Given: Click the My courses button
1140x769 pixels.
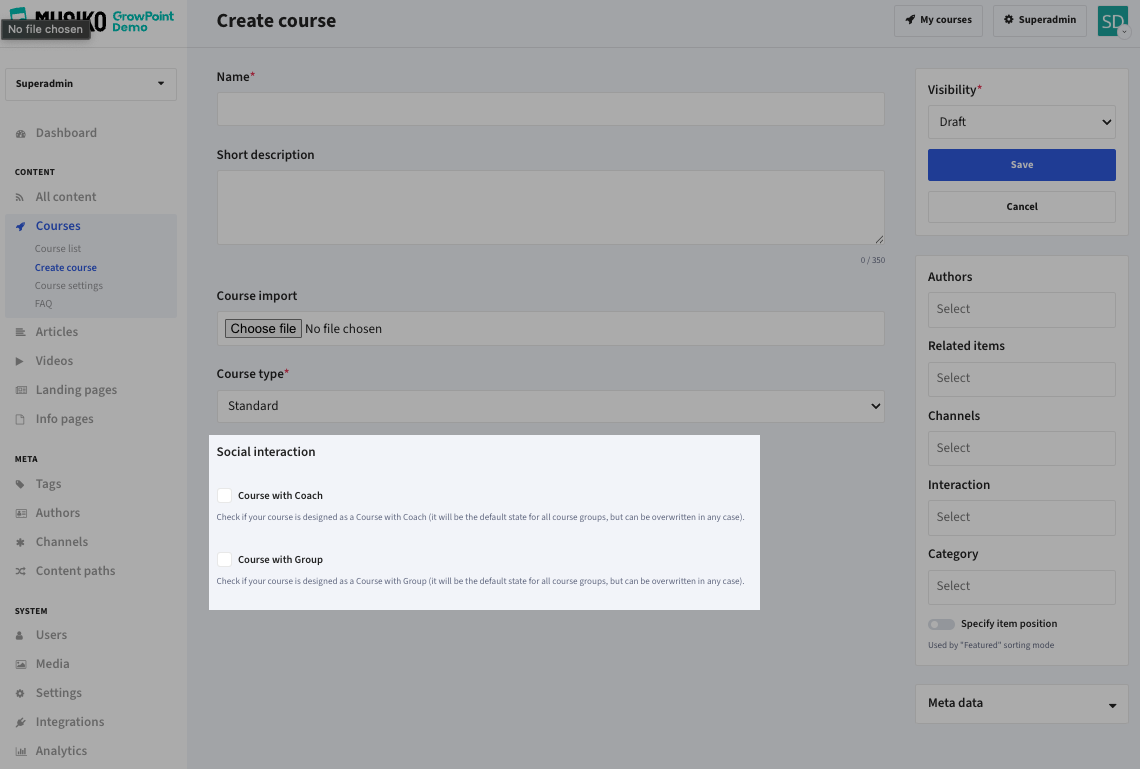Looking at the screenshot, I should coord(938,20).
